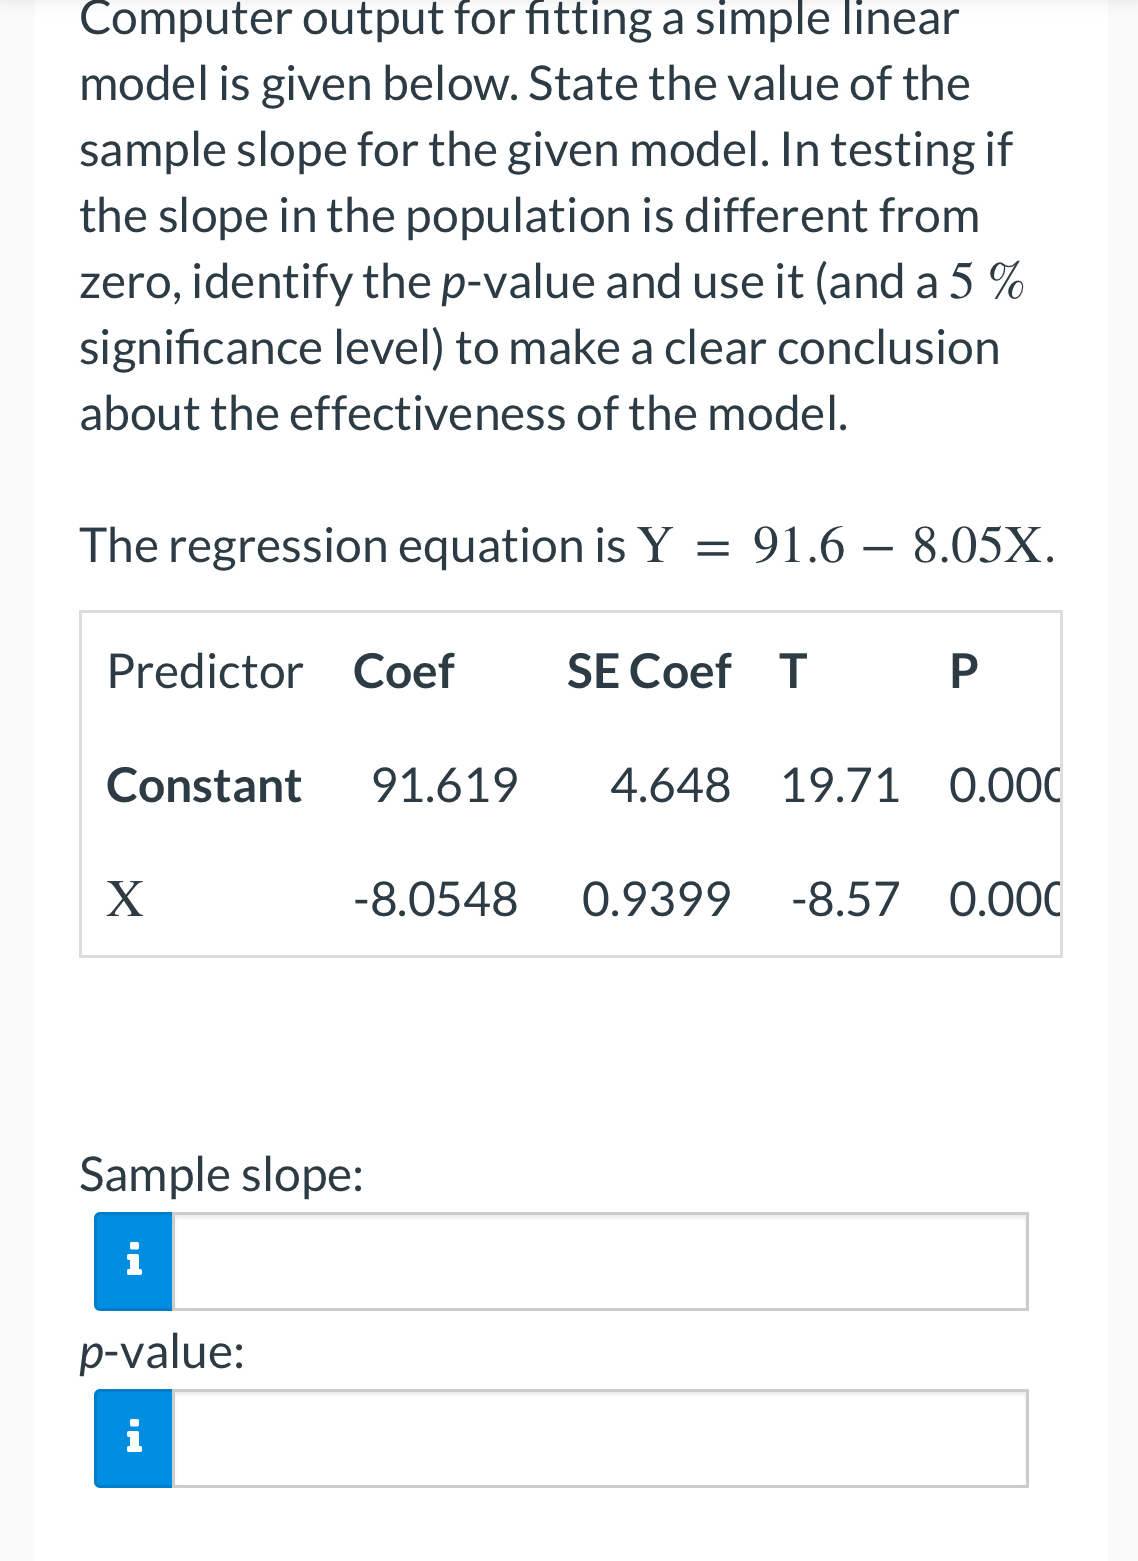Click the info icon beside Sample slope field
The height and width of the screenshot is (1561, 1138).
tap(132, 1260)
